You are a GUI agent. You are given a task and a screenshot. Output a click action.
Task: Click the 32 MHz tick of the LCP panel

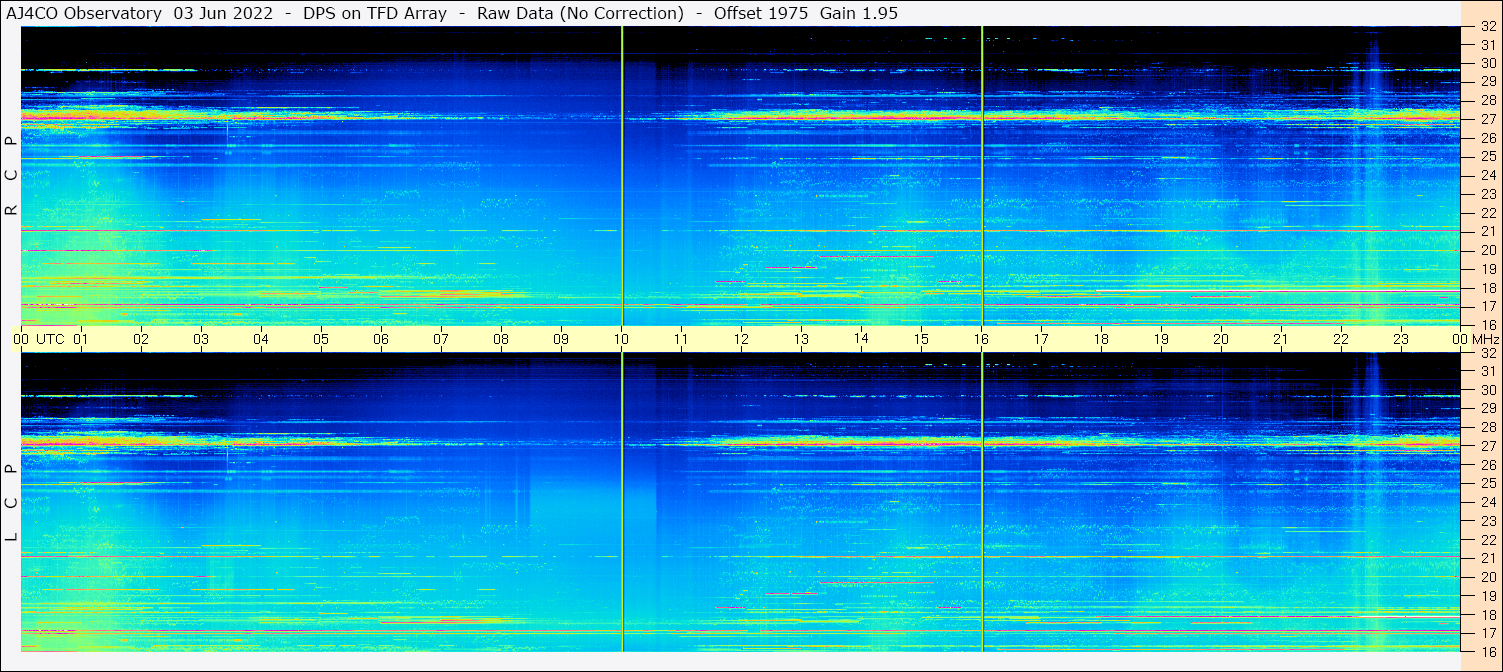(1488, 353)
